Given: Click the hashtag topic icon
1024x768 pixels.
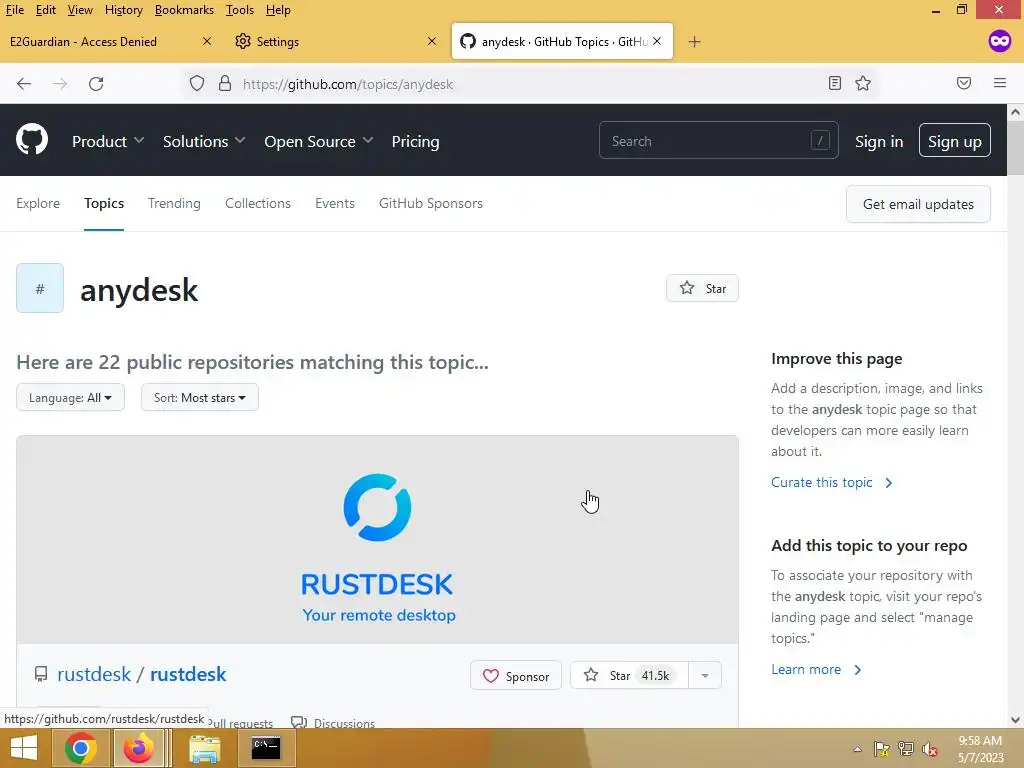Looking at the screenshot, I should tap(40, 288).
